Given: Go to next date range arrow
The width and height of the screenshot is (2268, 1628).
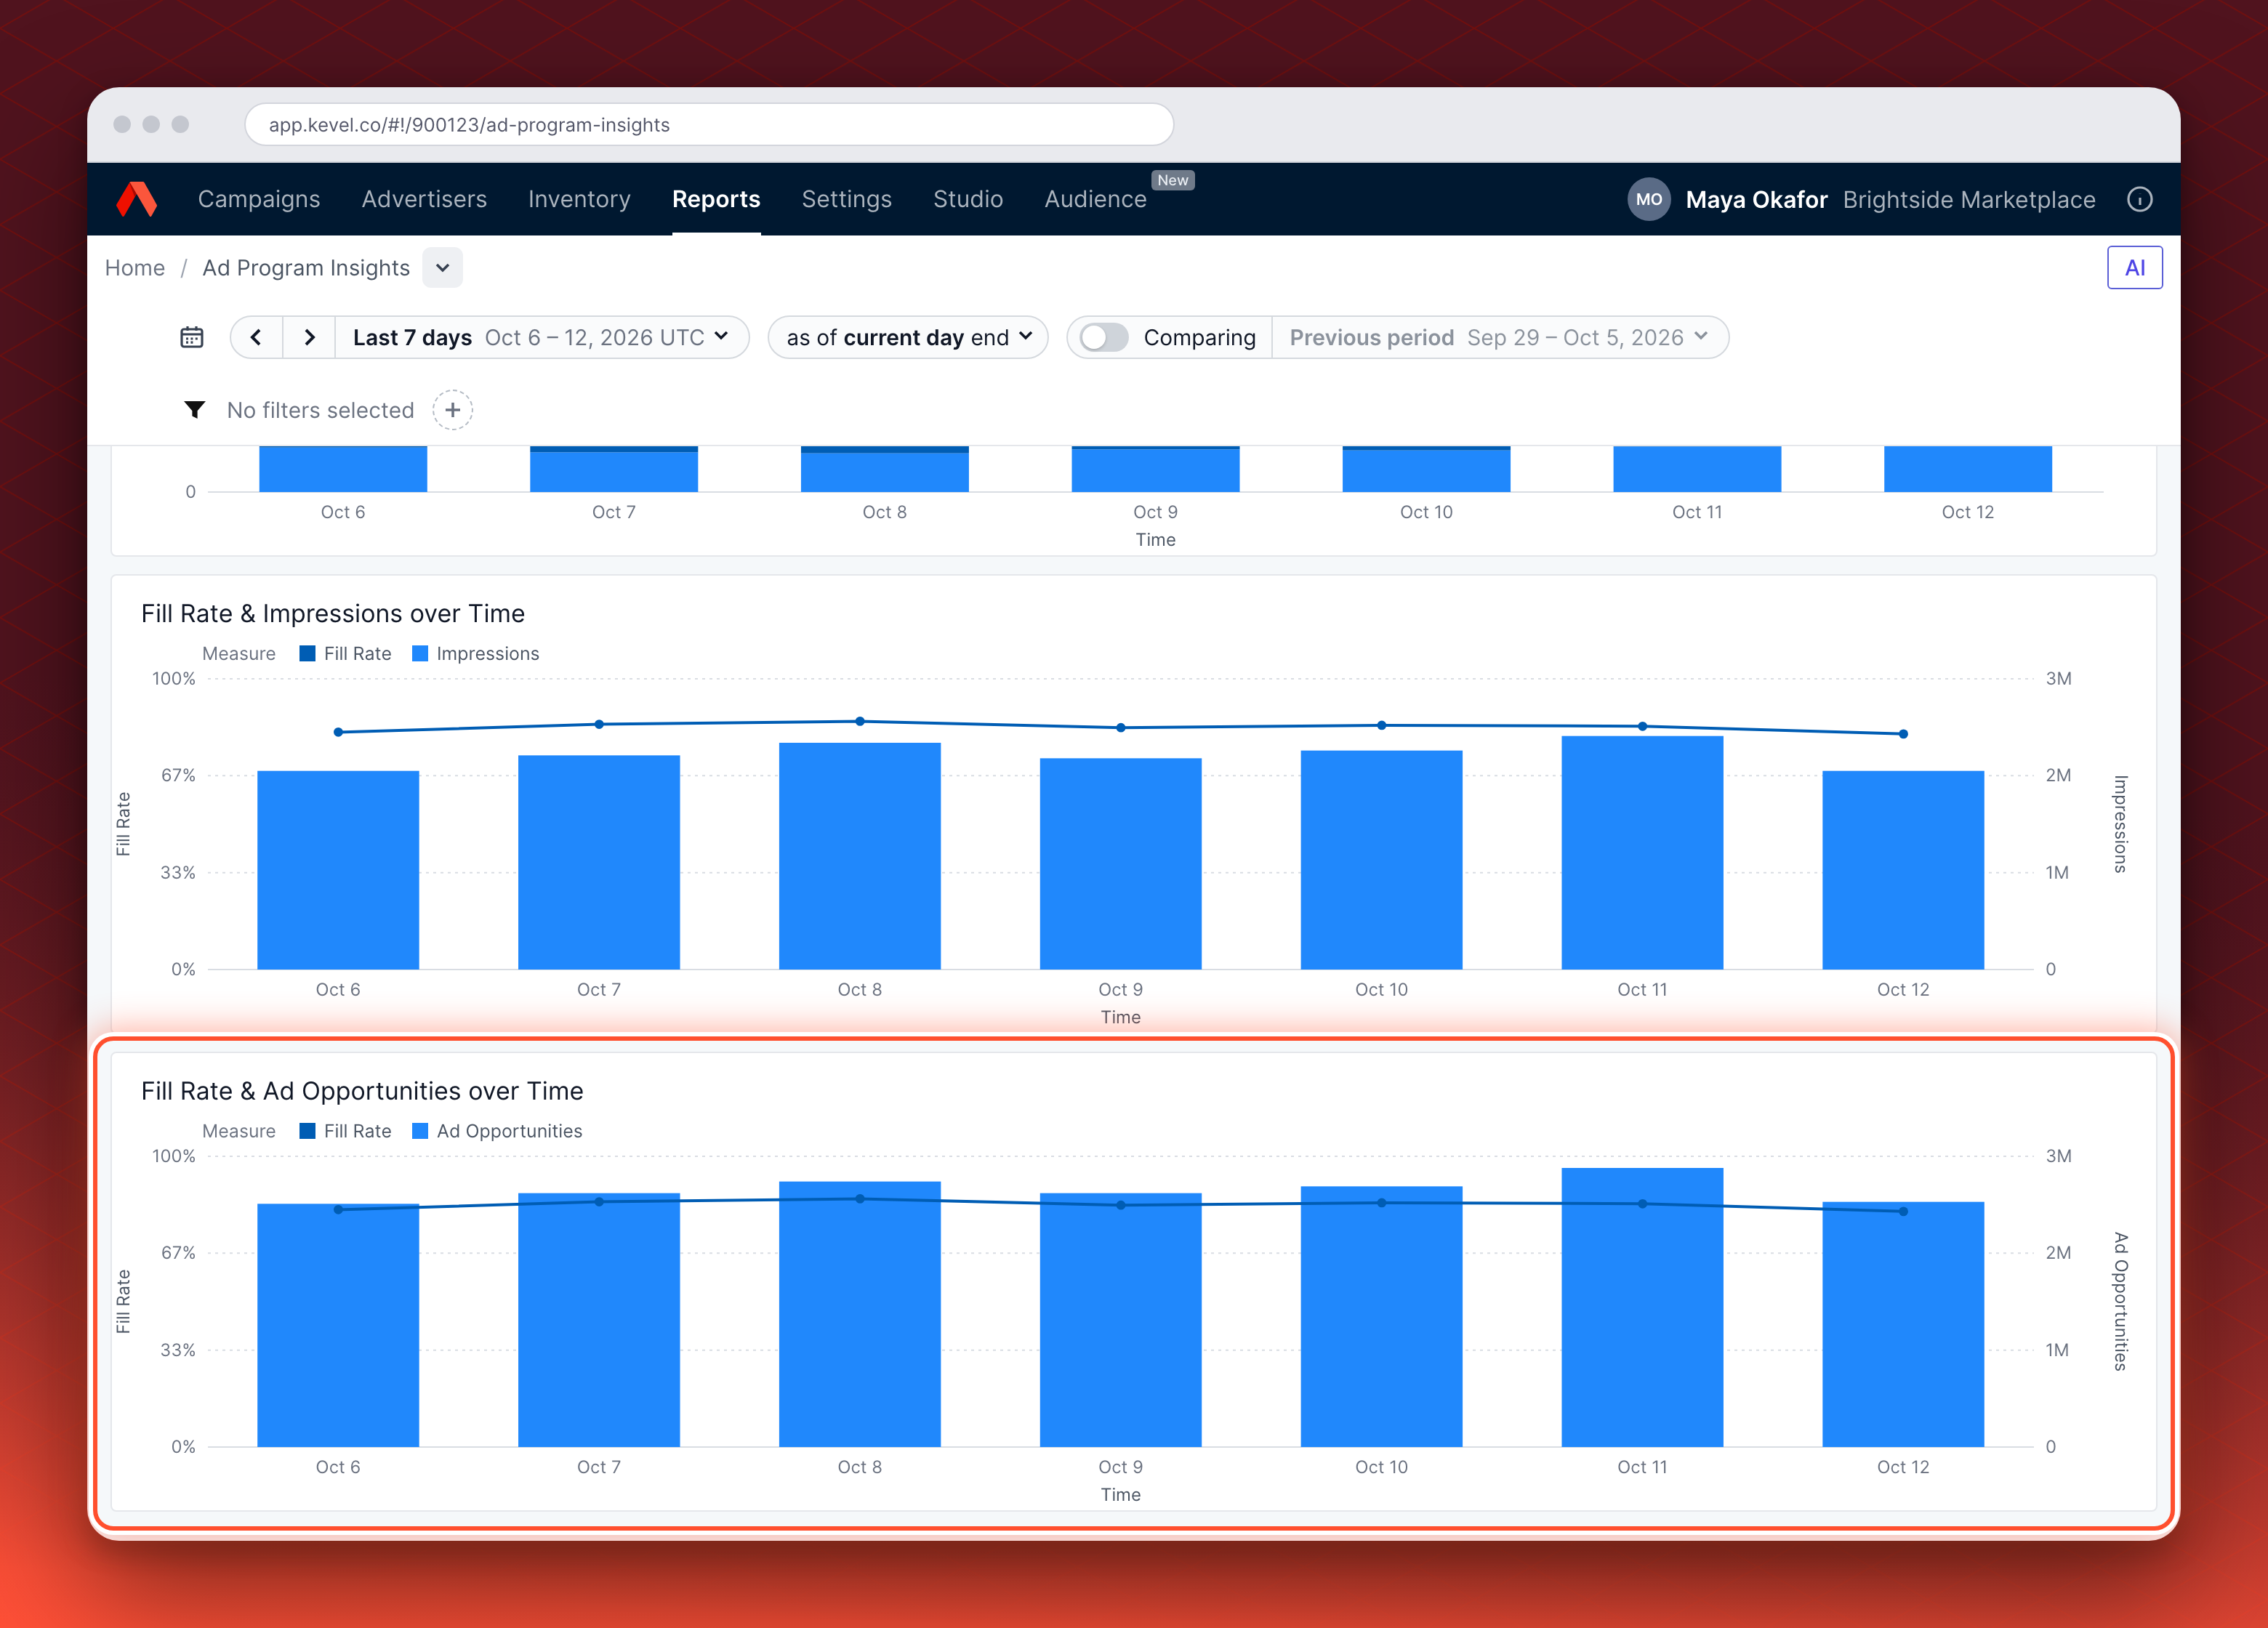Looking at the screenshot, I should tap(310, 338).
